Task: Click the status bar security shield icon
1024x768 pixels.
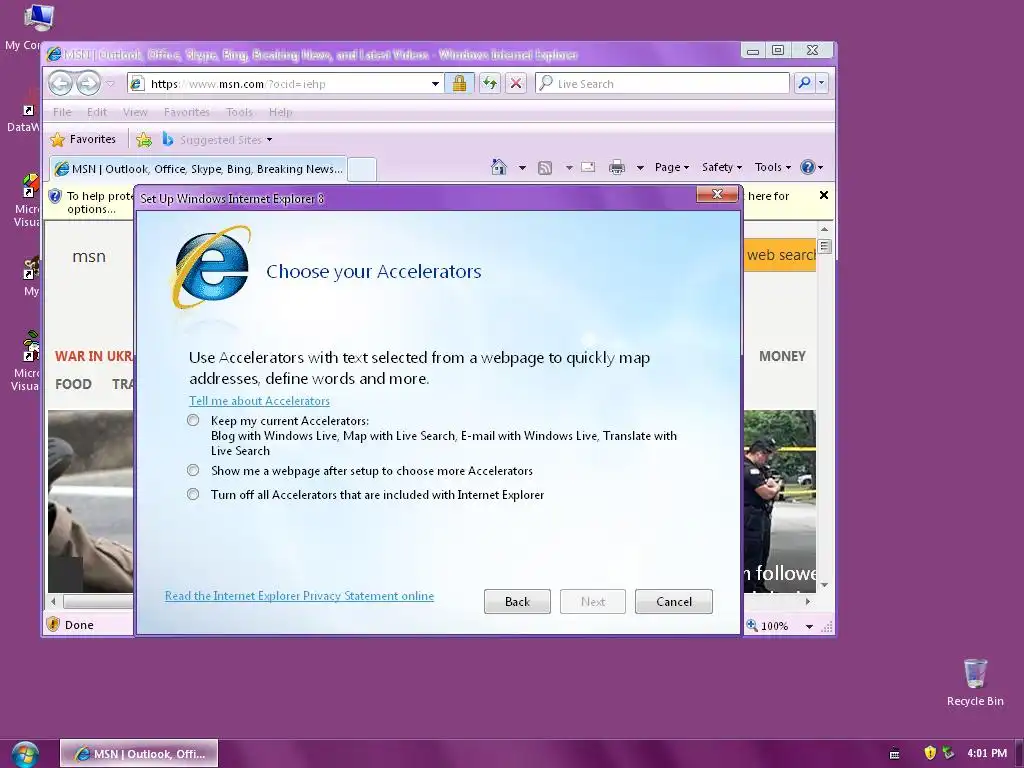Action: (53, 624)
